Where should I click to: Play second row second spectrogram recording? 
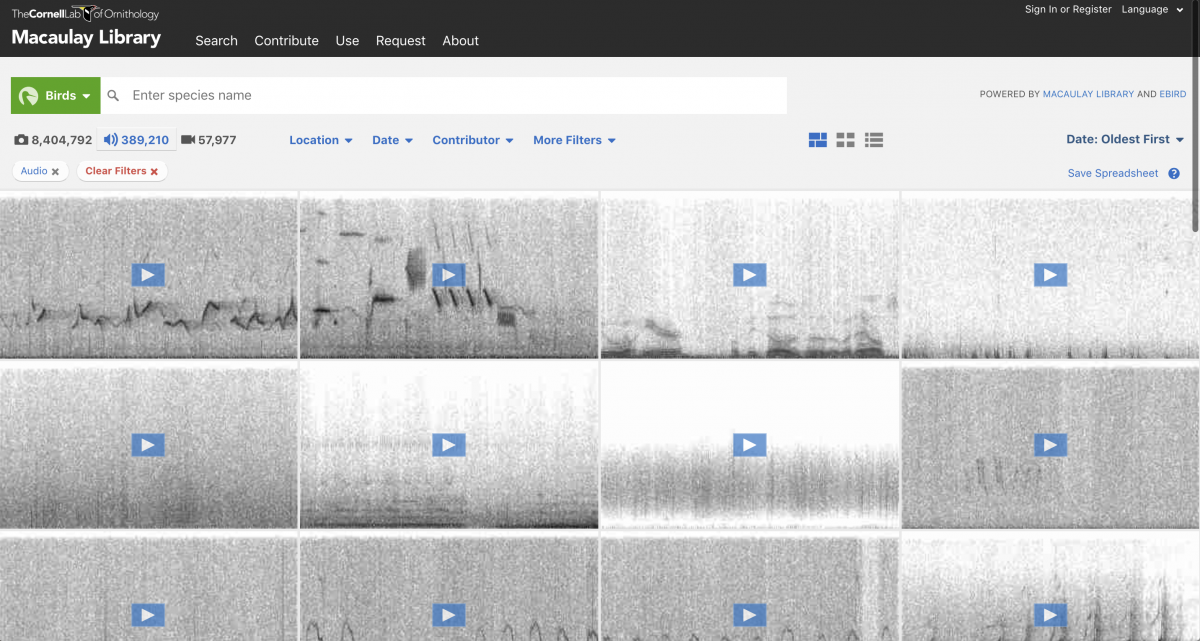(x=449, y=445)
